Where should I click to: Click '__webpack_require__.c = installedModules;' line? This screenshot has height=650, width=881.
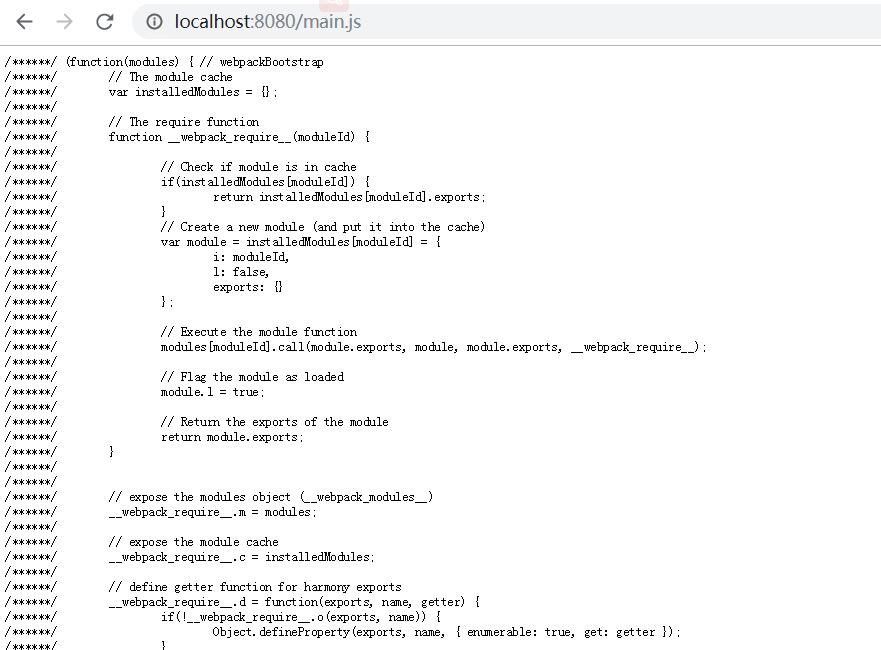pyautogui.click(x=242, y=557)
